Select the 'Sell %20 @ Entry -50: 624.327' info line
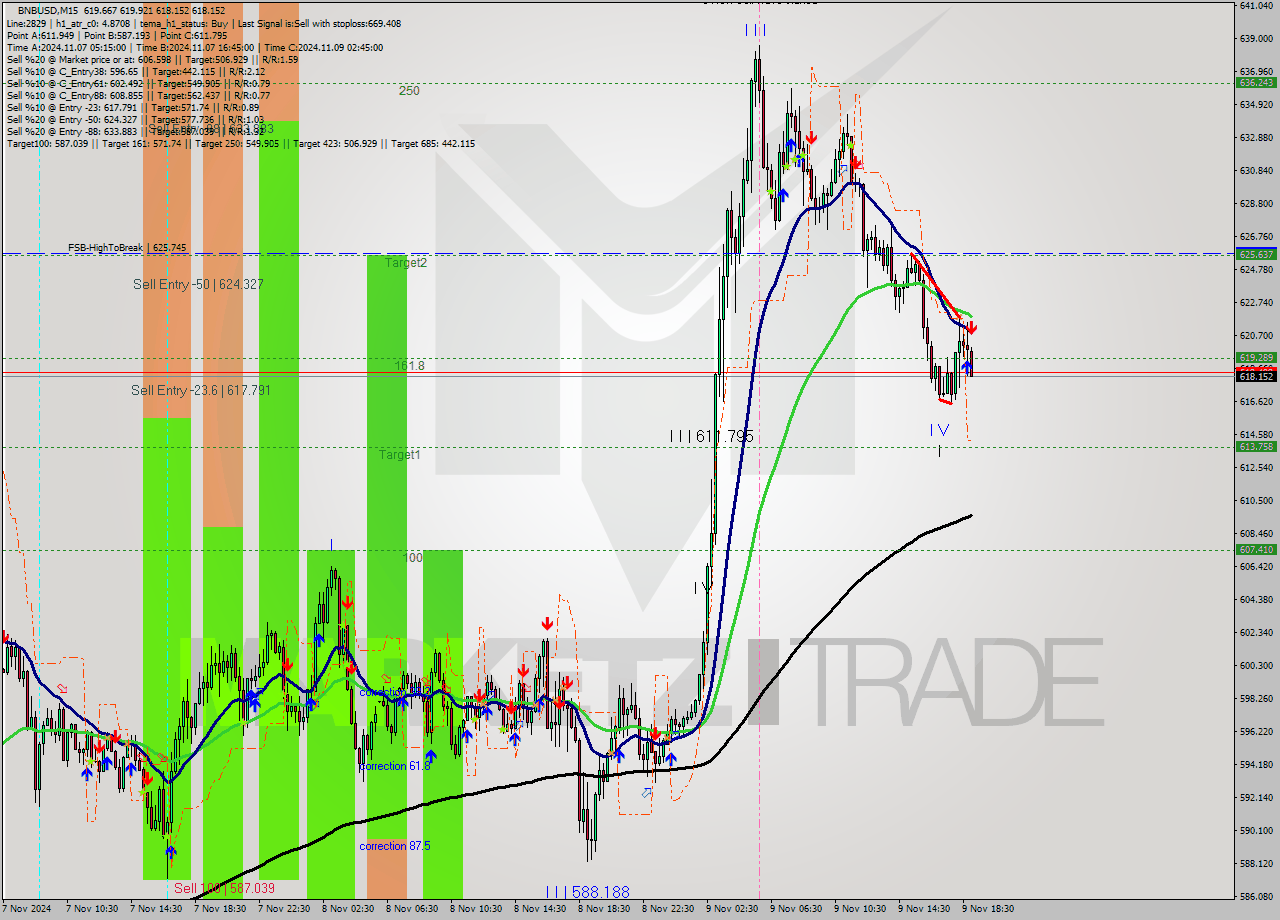This screenshot has width=1280, height=920. tap(135, 119)
